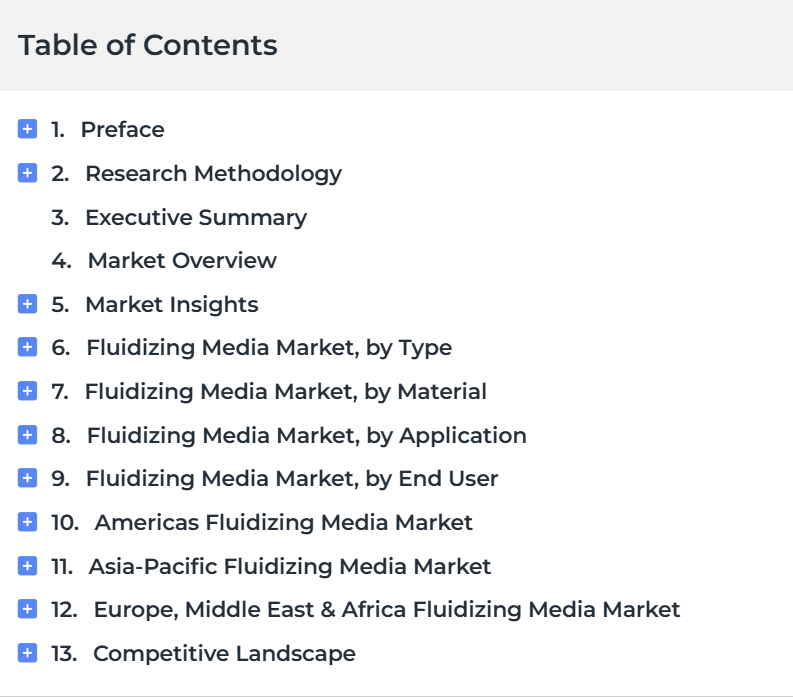Viewport: 793px width, 697px height.
Task: Expand Fluidizing Media Market, by Type
Action: [x=27, y=347]
